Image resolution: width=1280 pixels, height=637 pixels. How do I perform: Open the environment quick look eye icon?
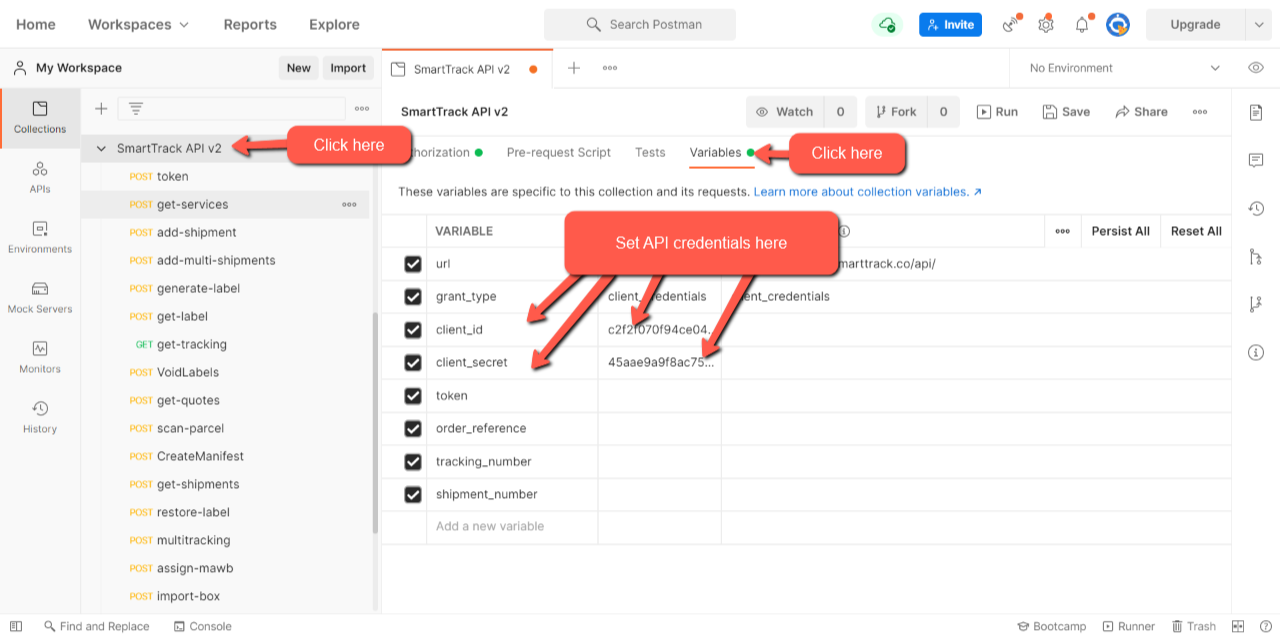1256,68
